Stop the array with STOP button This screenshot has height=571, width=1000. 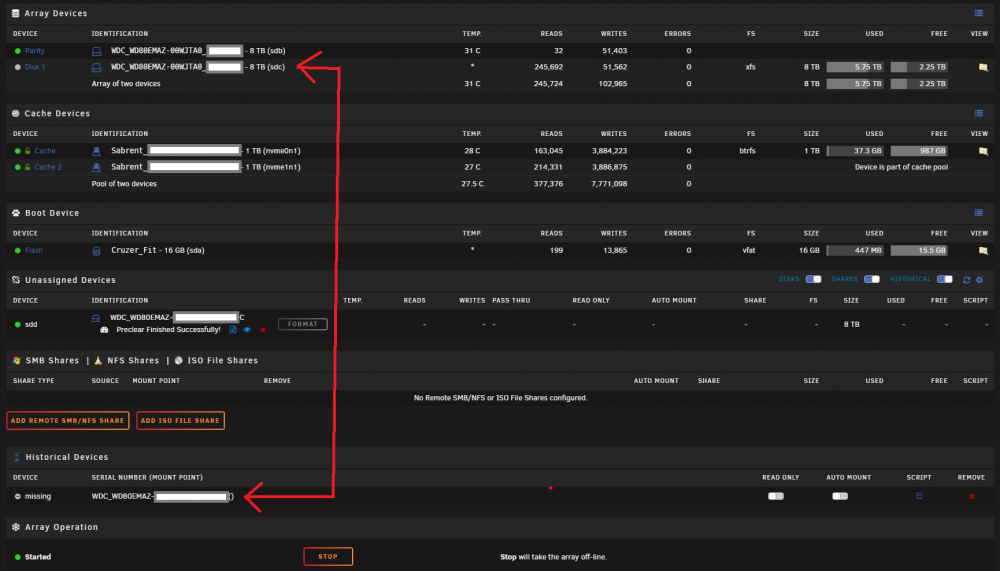328,556
